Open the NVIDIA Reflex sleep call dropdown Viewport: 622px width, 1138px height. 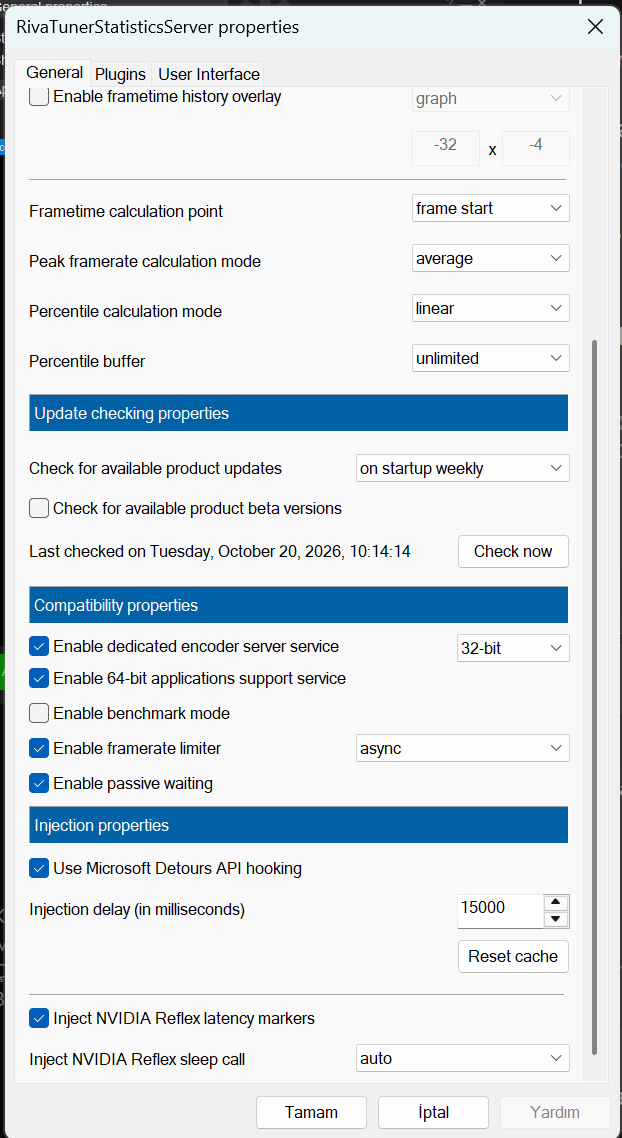pyautogui.click(x=463, y=1058)
